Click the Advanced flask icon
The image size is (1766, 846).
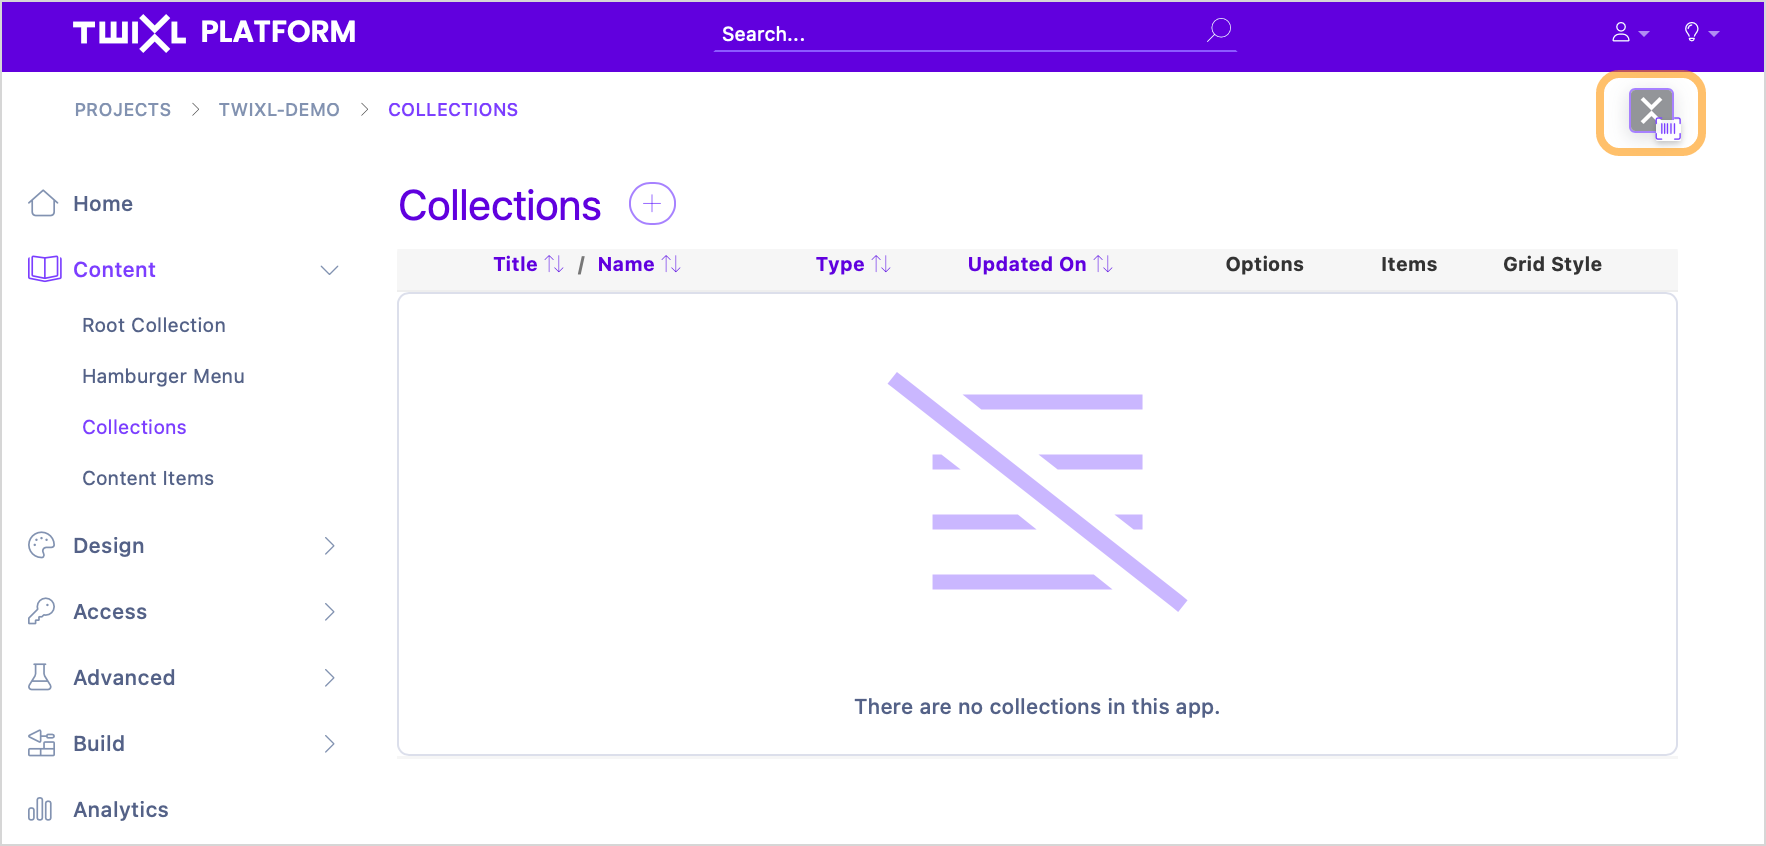(40, 677)
